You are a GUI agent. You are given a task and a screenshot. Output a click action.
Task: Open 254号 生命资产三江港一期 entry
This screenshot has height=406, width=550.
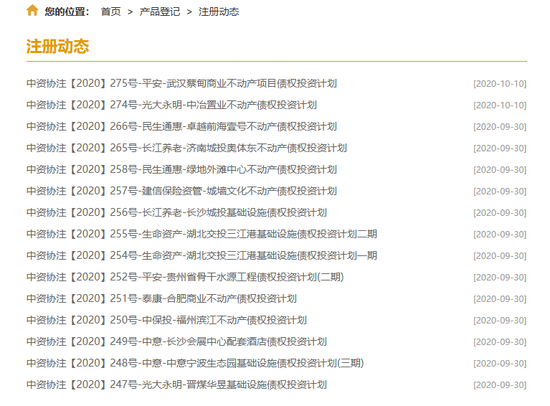[202, 255]
